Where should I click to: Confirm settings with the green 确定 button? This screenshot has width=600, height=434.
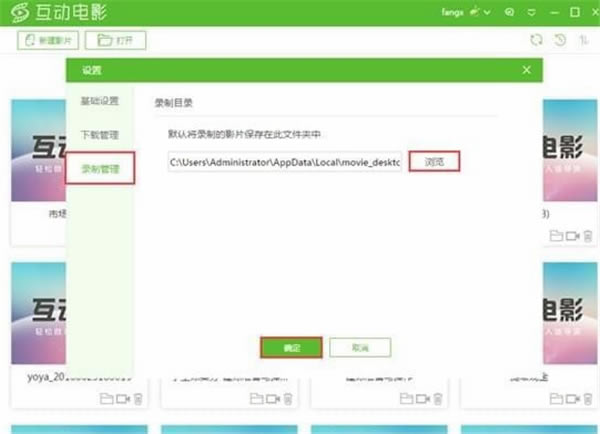click(292, 348)
